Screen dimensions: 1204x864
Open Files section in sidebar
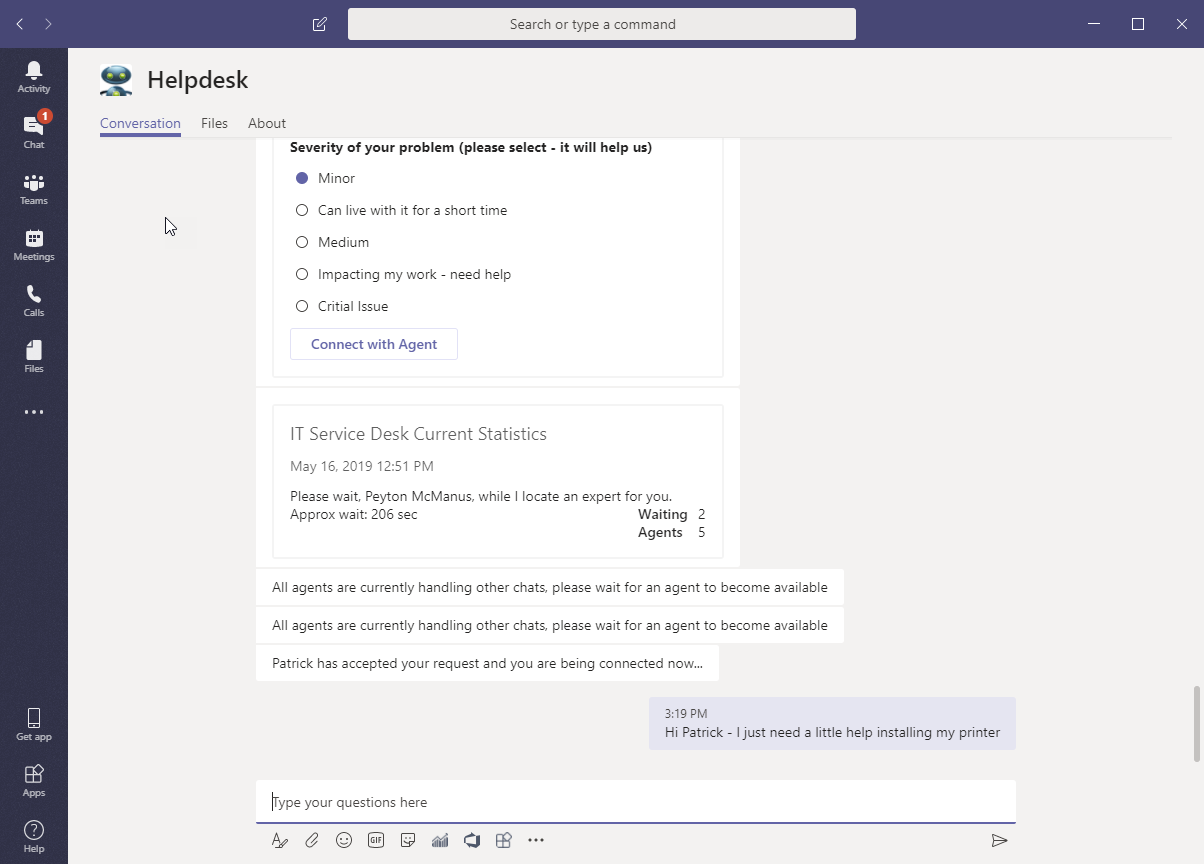pyautogui.click(x=34, y=356)
